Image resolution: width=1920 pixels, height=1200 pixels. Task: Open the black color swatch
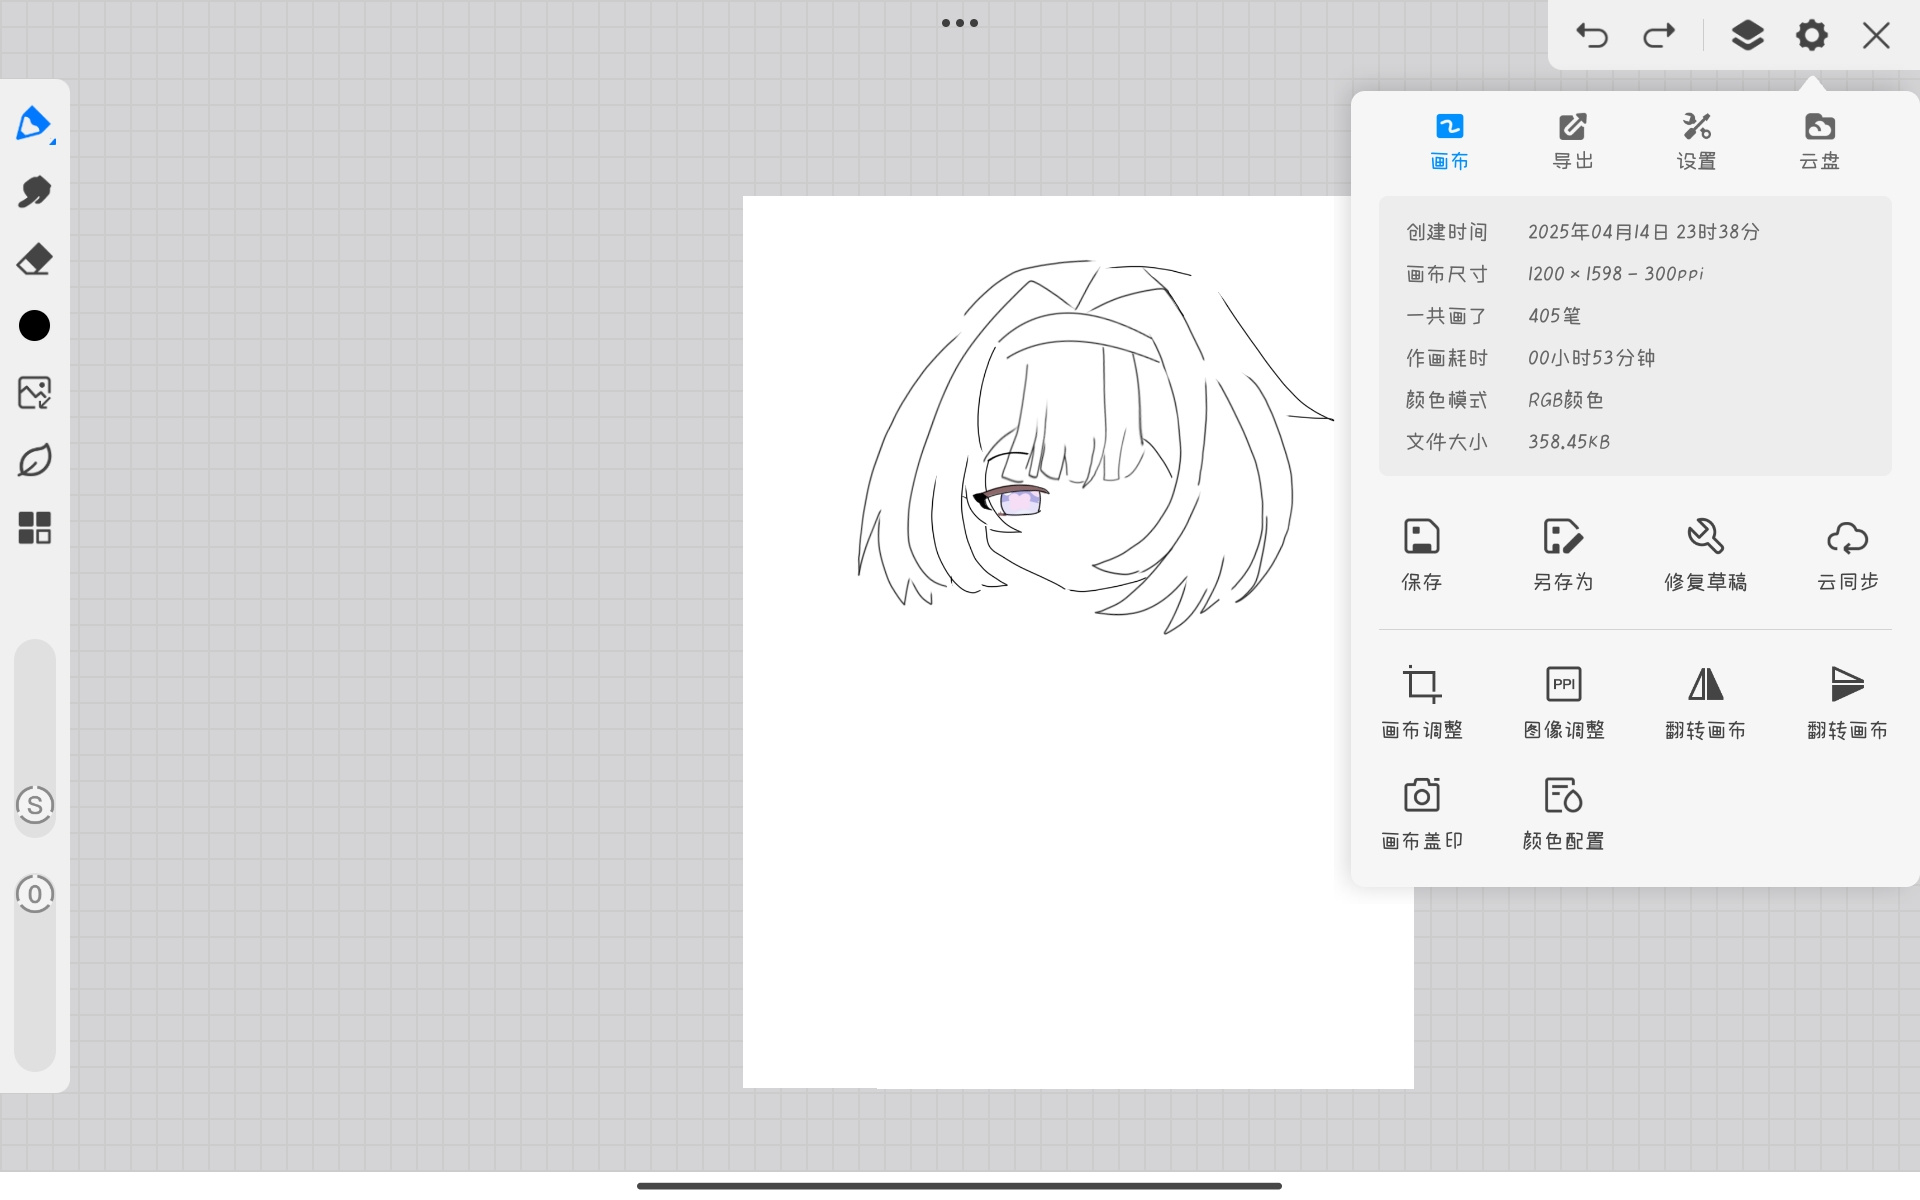tap(34, 325)
